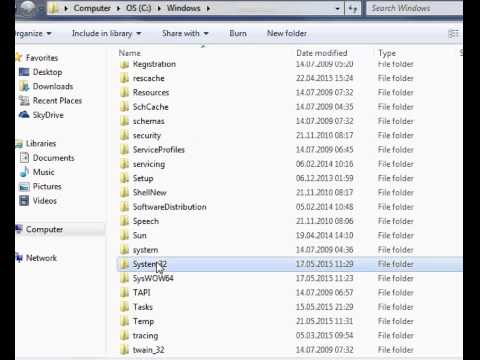The height and width of the screenshot is (360, 480).
Task: Sort by the Date modified column header
Action: pyautogui.click(x=322, y=53)
